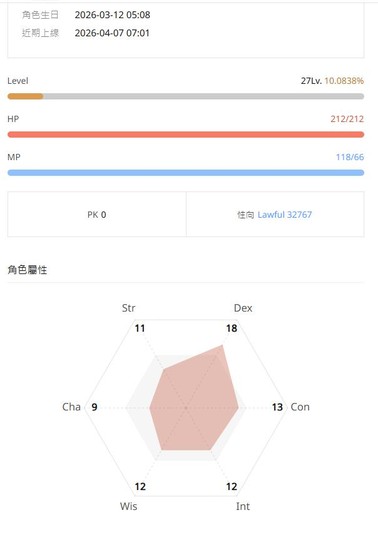Image resolution: width=378 pixels, height=540 pixels.
Task: Select the PK 0 box
Action: (x=97, y=214)
